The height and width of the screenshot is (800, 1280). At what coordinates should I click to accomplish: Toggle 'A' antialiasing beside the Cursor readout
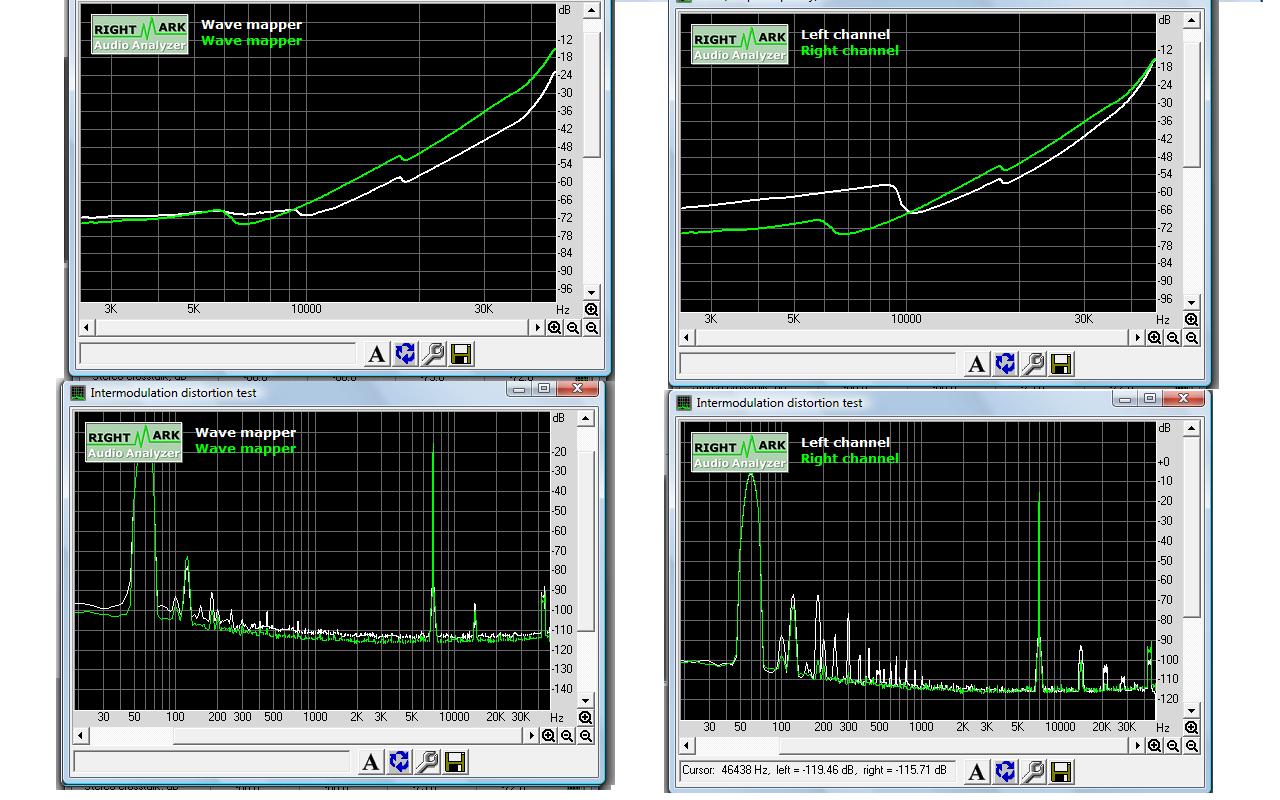click(977, 772)
